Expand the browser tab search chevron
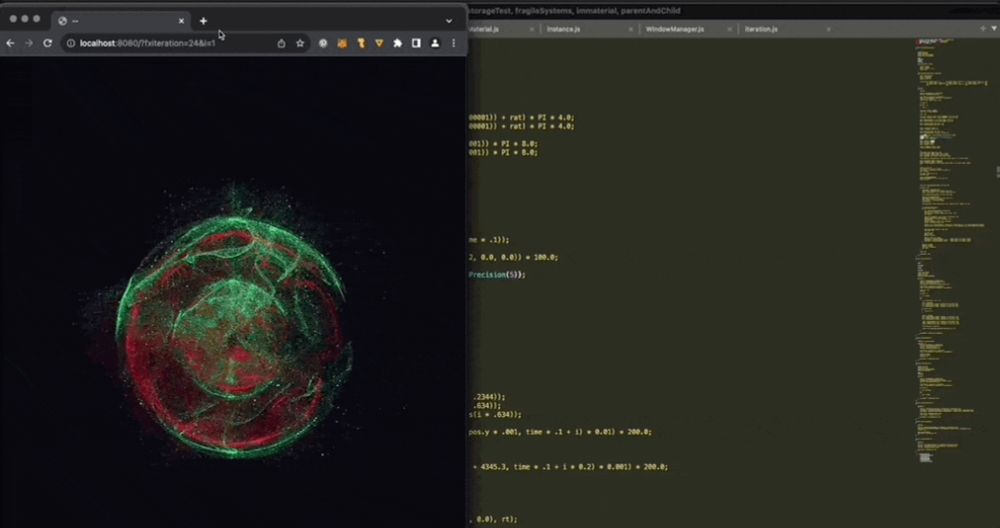This screenshot has height=528, width=1000. (x=449, y=21)
